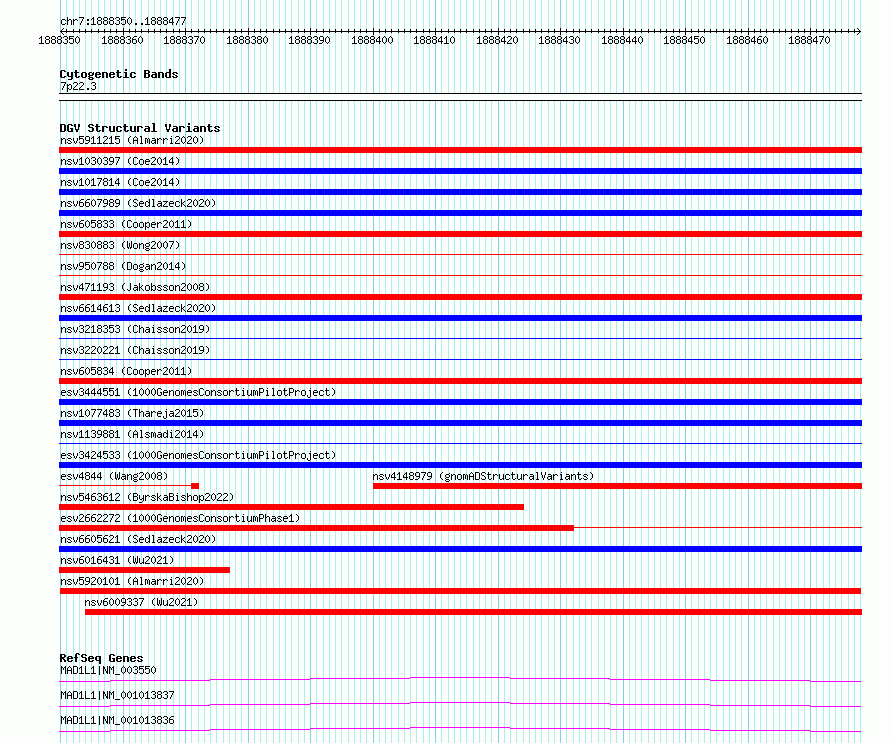
Task: Click esv4844 (Wang2008) variant label
Action: [x=114, y=476]
